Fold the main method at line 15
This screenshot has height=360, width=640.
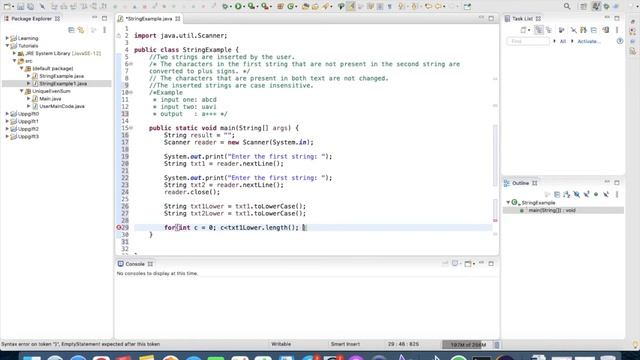tap(131, 128)
